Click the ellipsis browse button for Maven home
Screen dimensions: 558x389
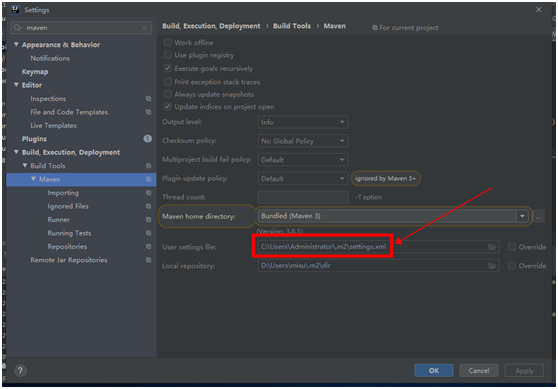click(539, 216)
